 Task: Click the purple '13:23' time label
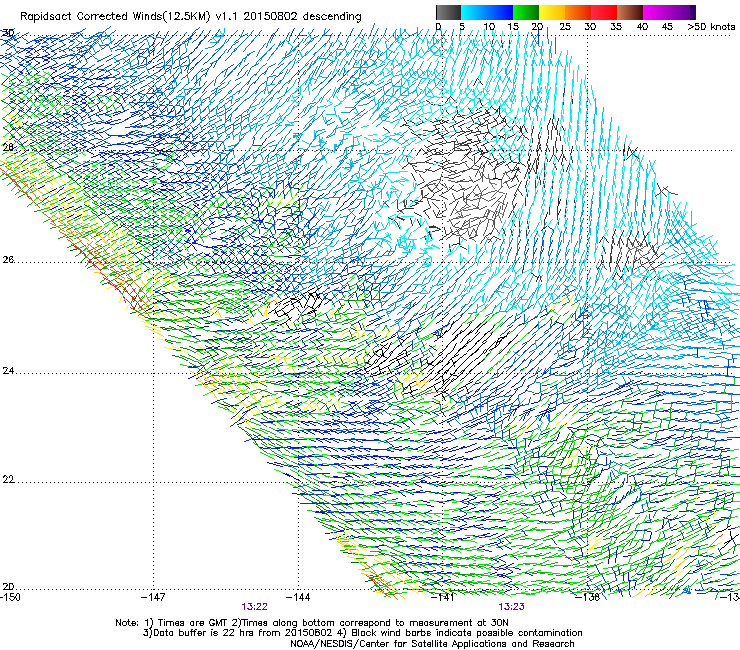tap(512, 607)
